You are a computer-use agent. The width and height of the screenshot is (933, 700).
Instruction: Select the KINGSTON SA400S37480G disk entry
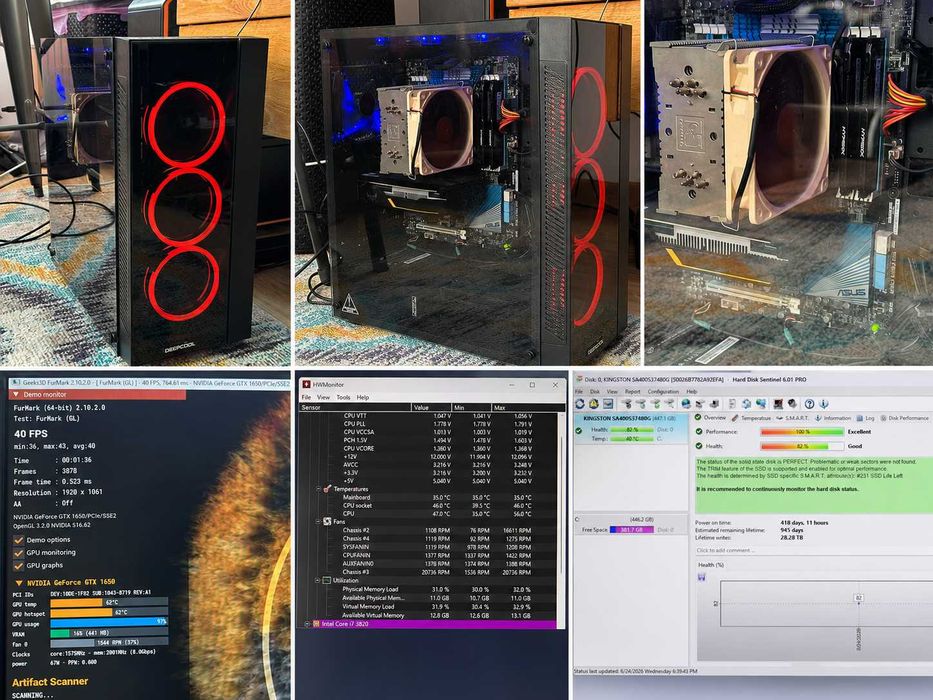[x=631, y=428]
